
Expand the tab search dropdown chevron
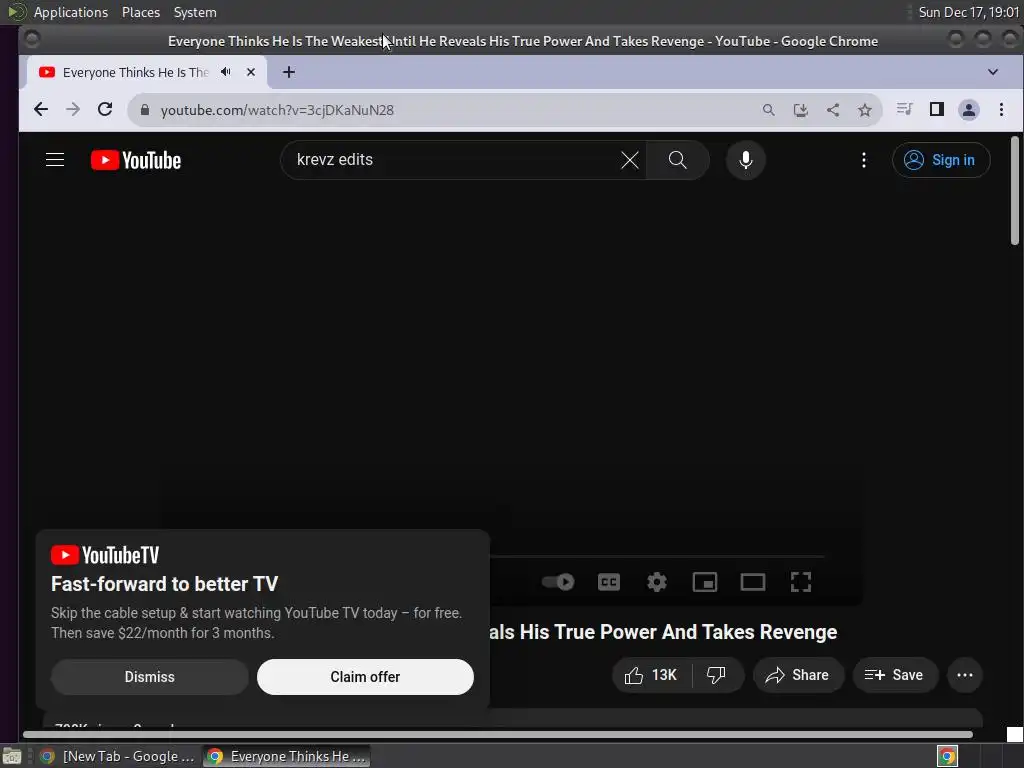993,72
